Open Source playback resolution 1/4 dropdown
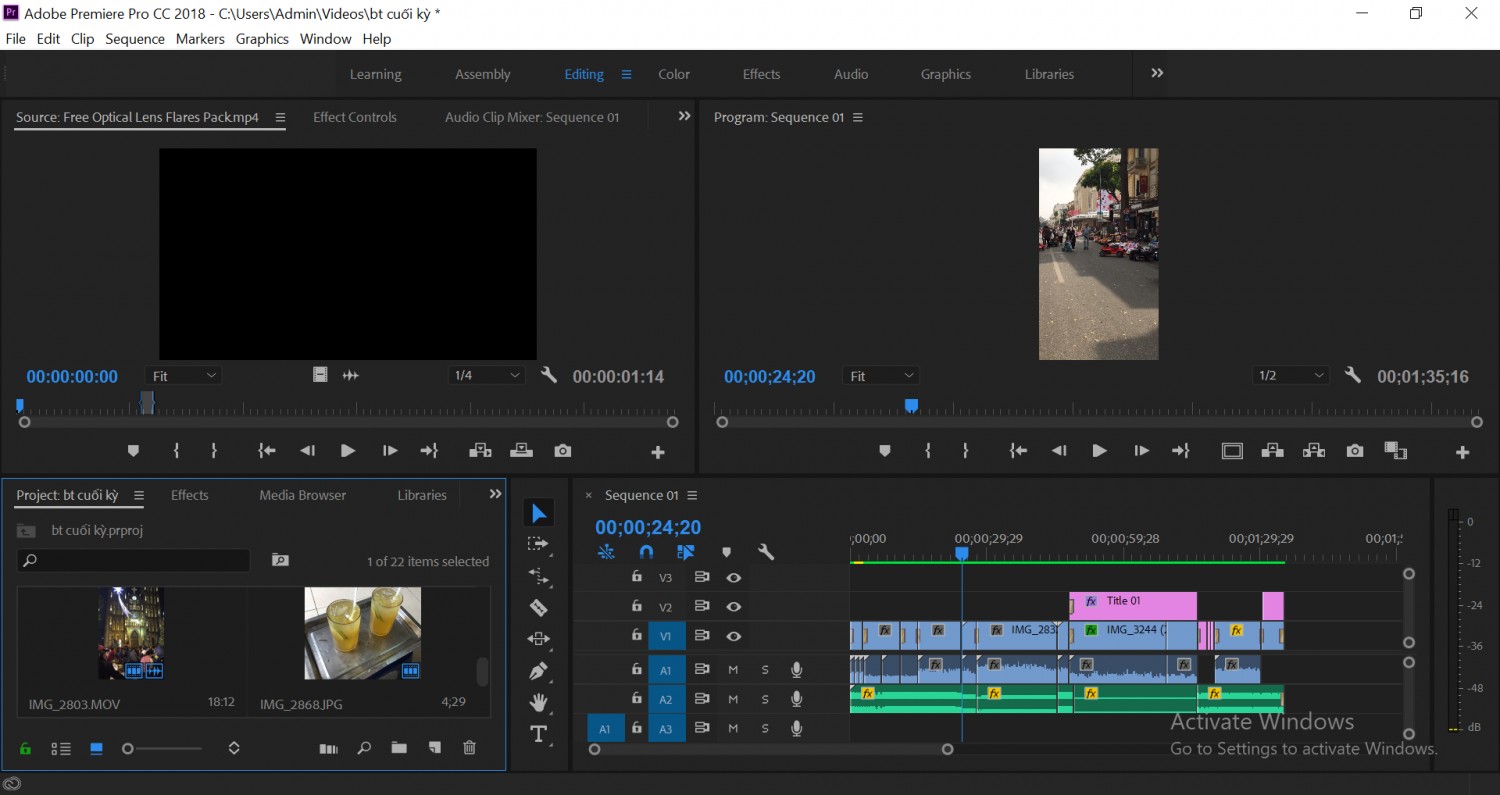 point(486,376)
